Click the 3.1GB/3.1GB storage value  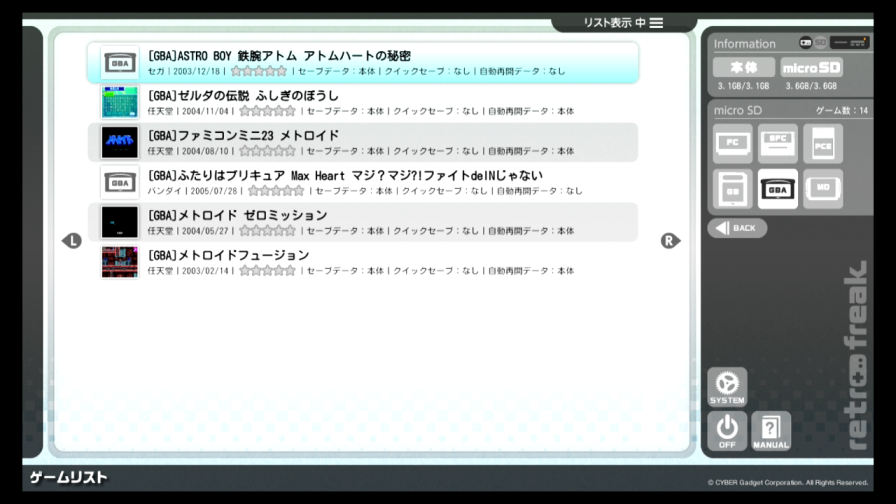[743, 86]
